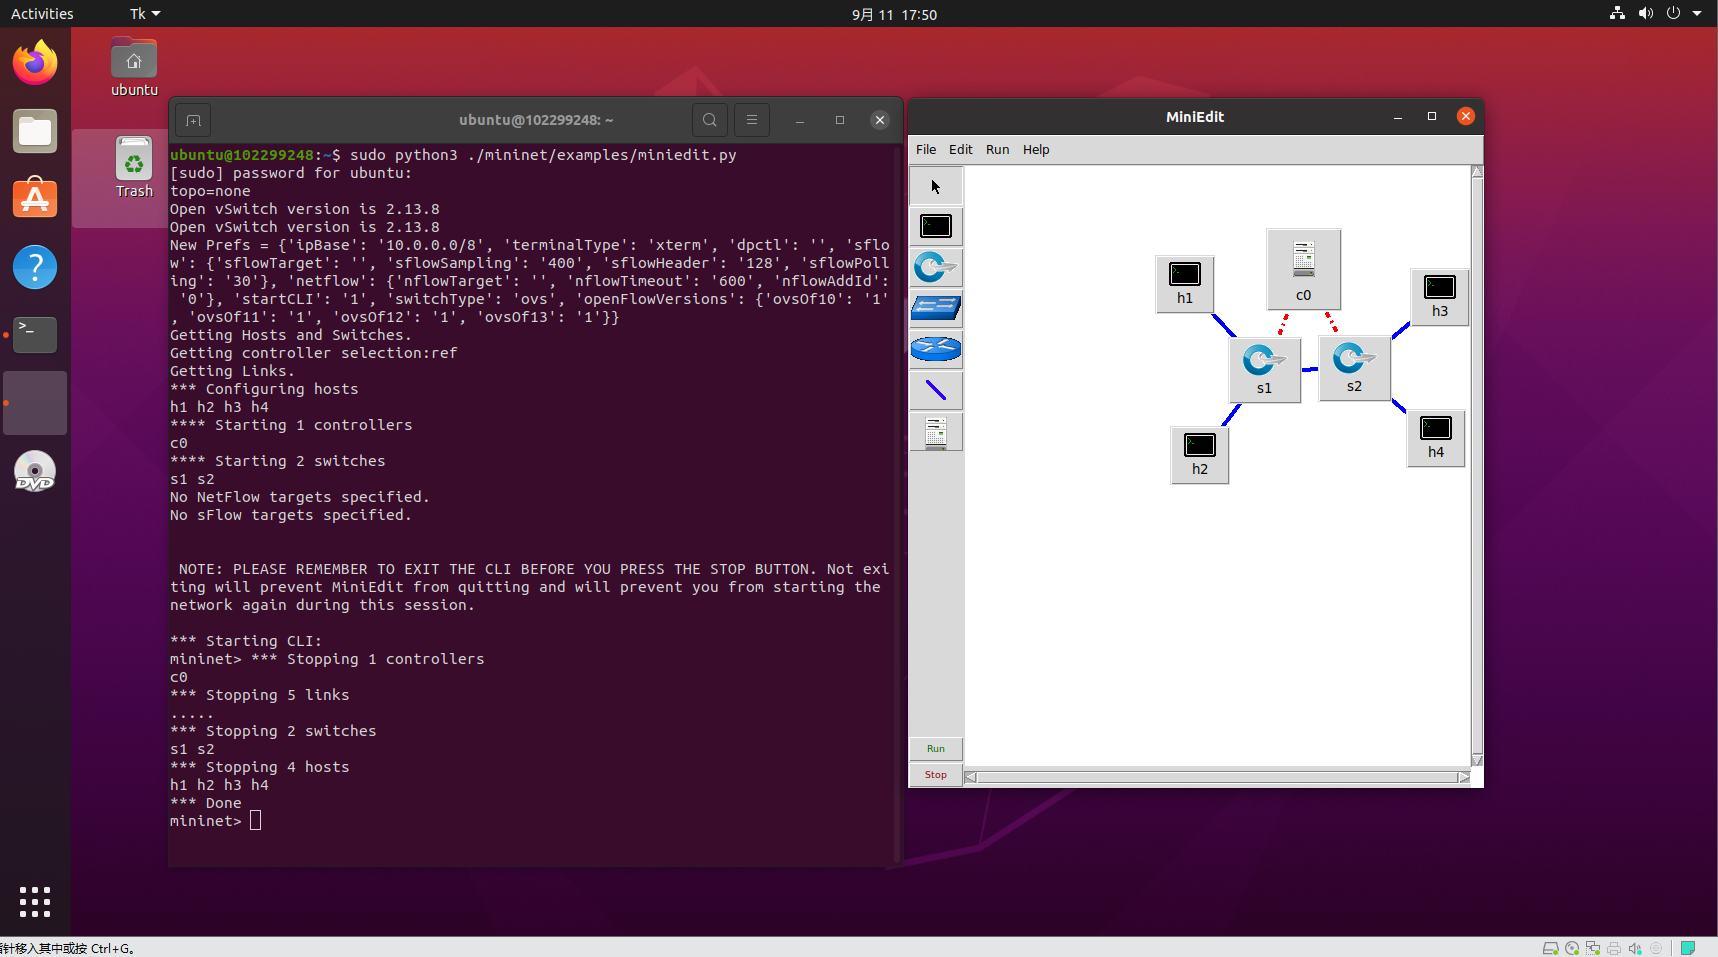1718x957 pixels.
Task: Click controller c0 on the canvas
Action: pos(1304,269)
